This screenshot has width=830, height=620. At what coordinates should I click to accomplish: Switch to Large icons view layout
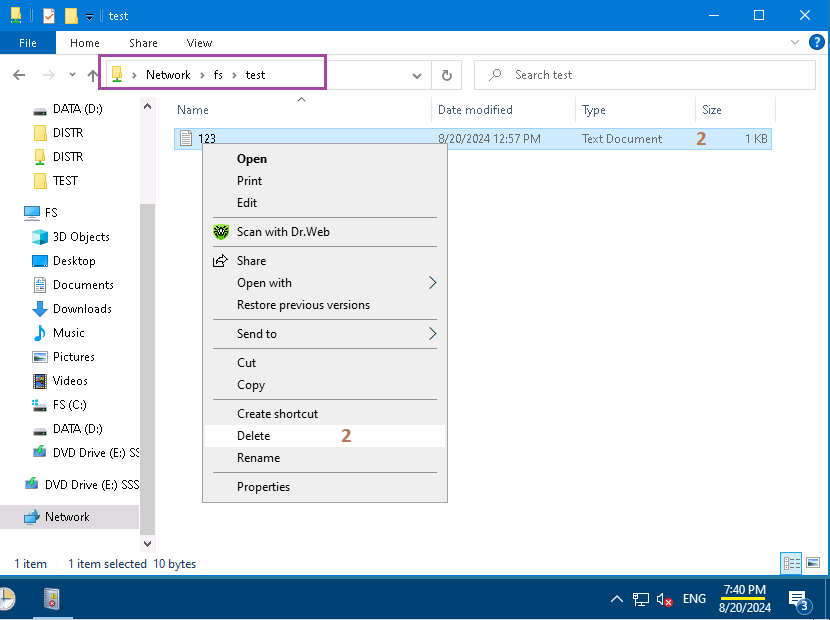pyautogui.click(x=813, y=563)
